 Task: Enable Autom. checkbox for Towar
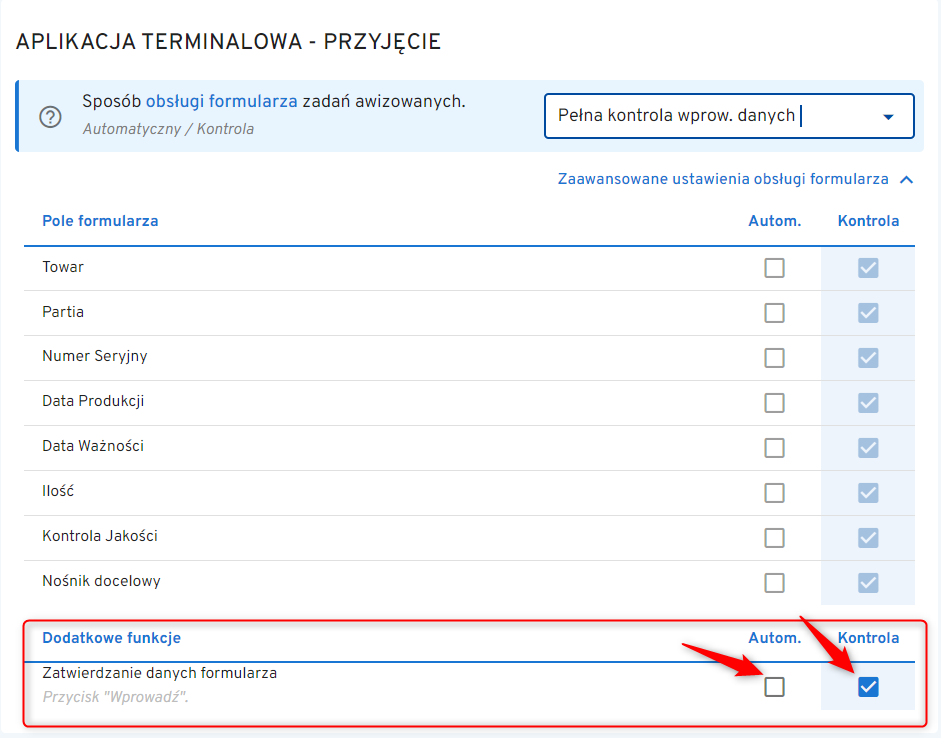point(774,268)
